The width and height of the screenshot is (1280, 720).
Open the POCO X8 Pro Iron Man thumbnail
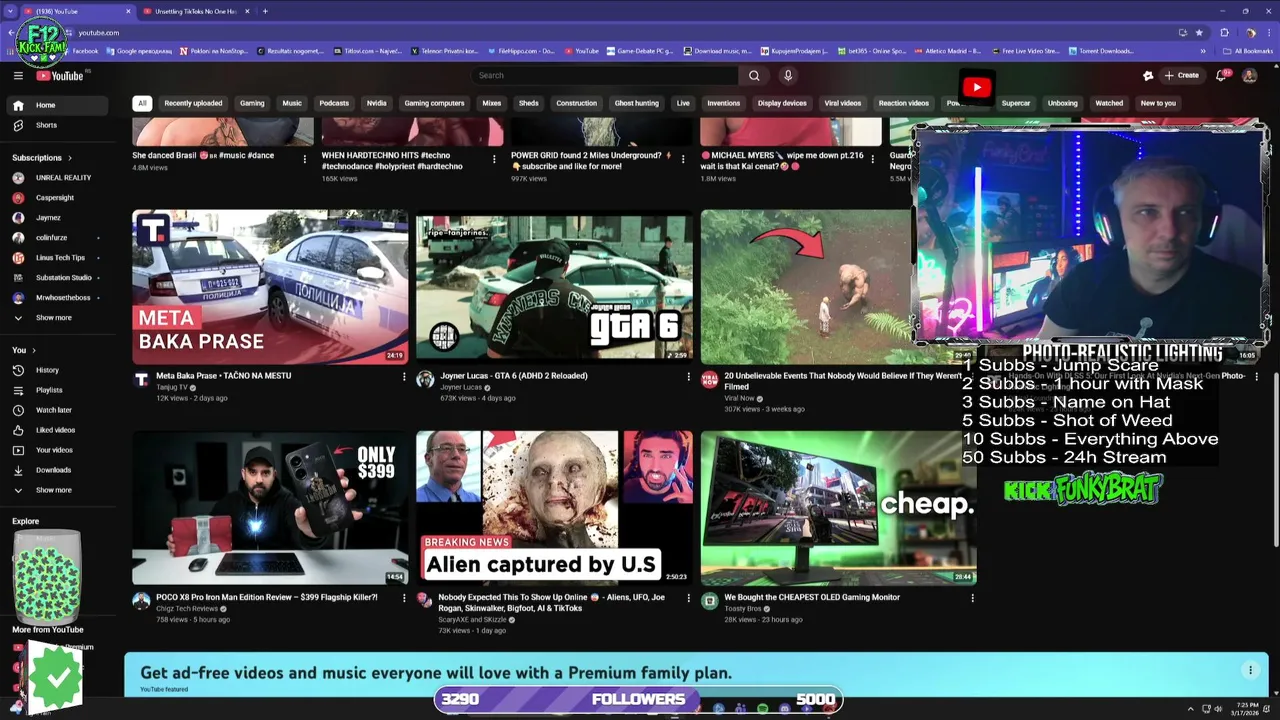pyautogui.click(x=270, y=508)
